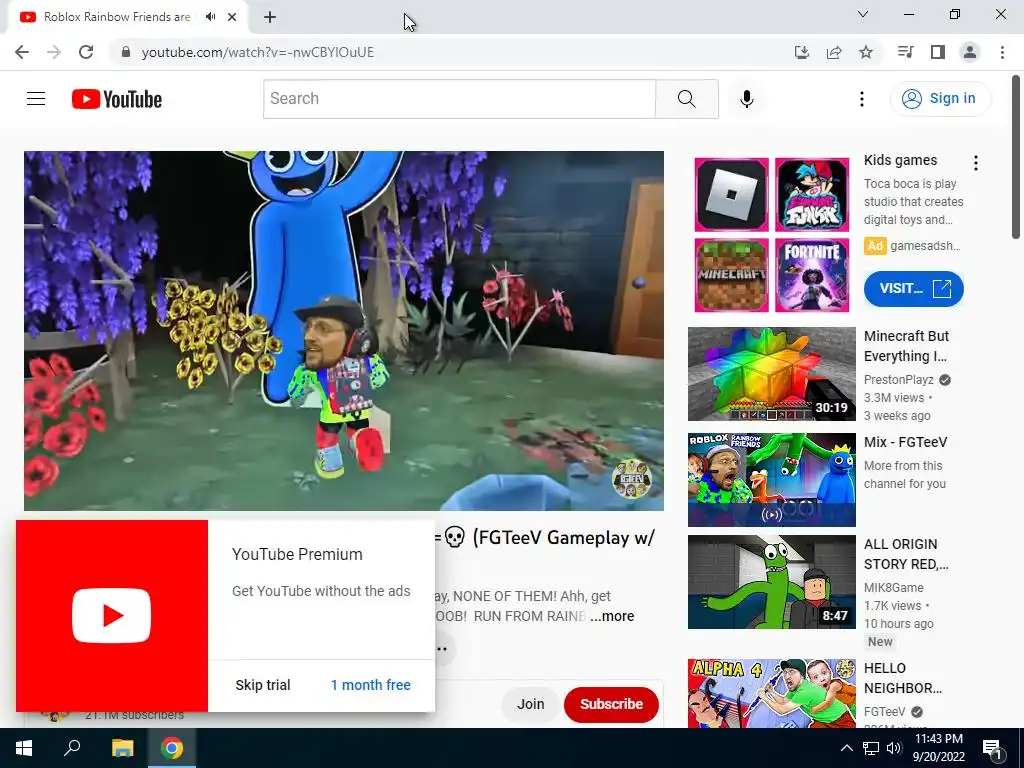Open volume control in system tray
This screenshot has width=1024, height=768.
pyautogui.click(x=893, y=748)
